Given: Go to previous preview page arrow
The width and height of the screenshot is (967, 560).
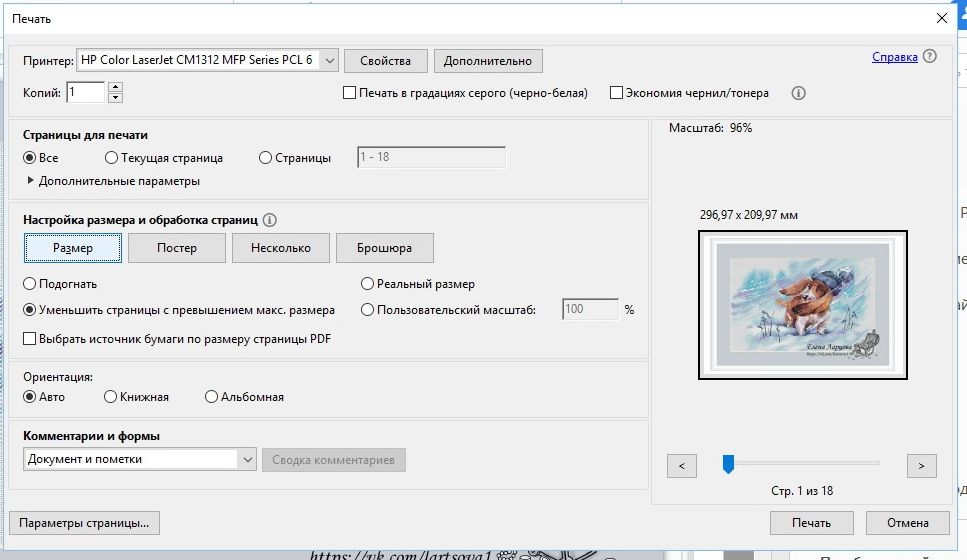Looking at the screenshot, I should tap(681, 465).
